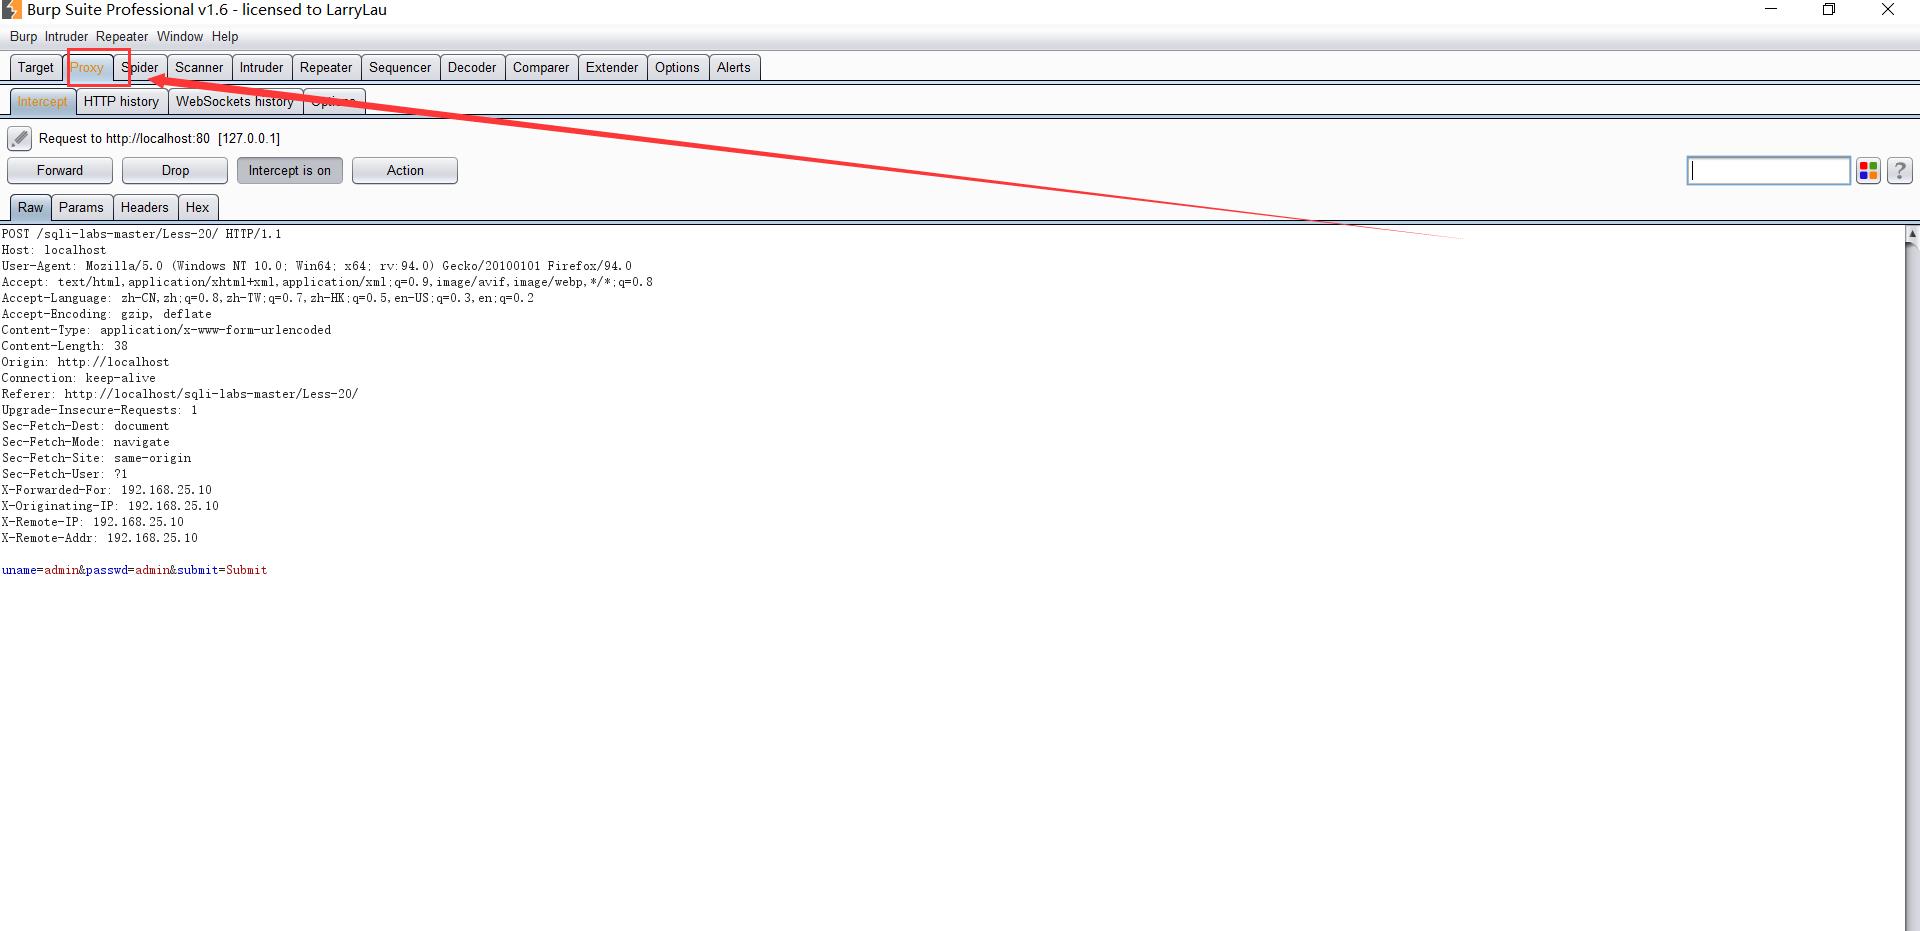Image resolution: width=1920 pixels, height=931 pixels.
Task: Click the vertical scrollbar of the request editor
Action: (x=1912, y=580)
